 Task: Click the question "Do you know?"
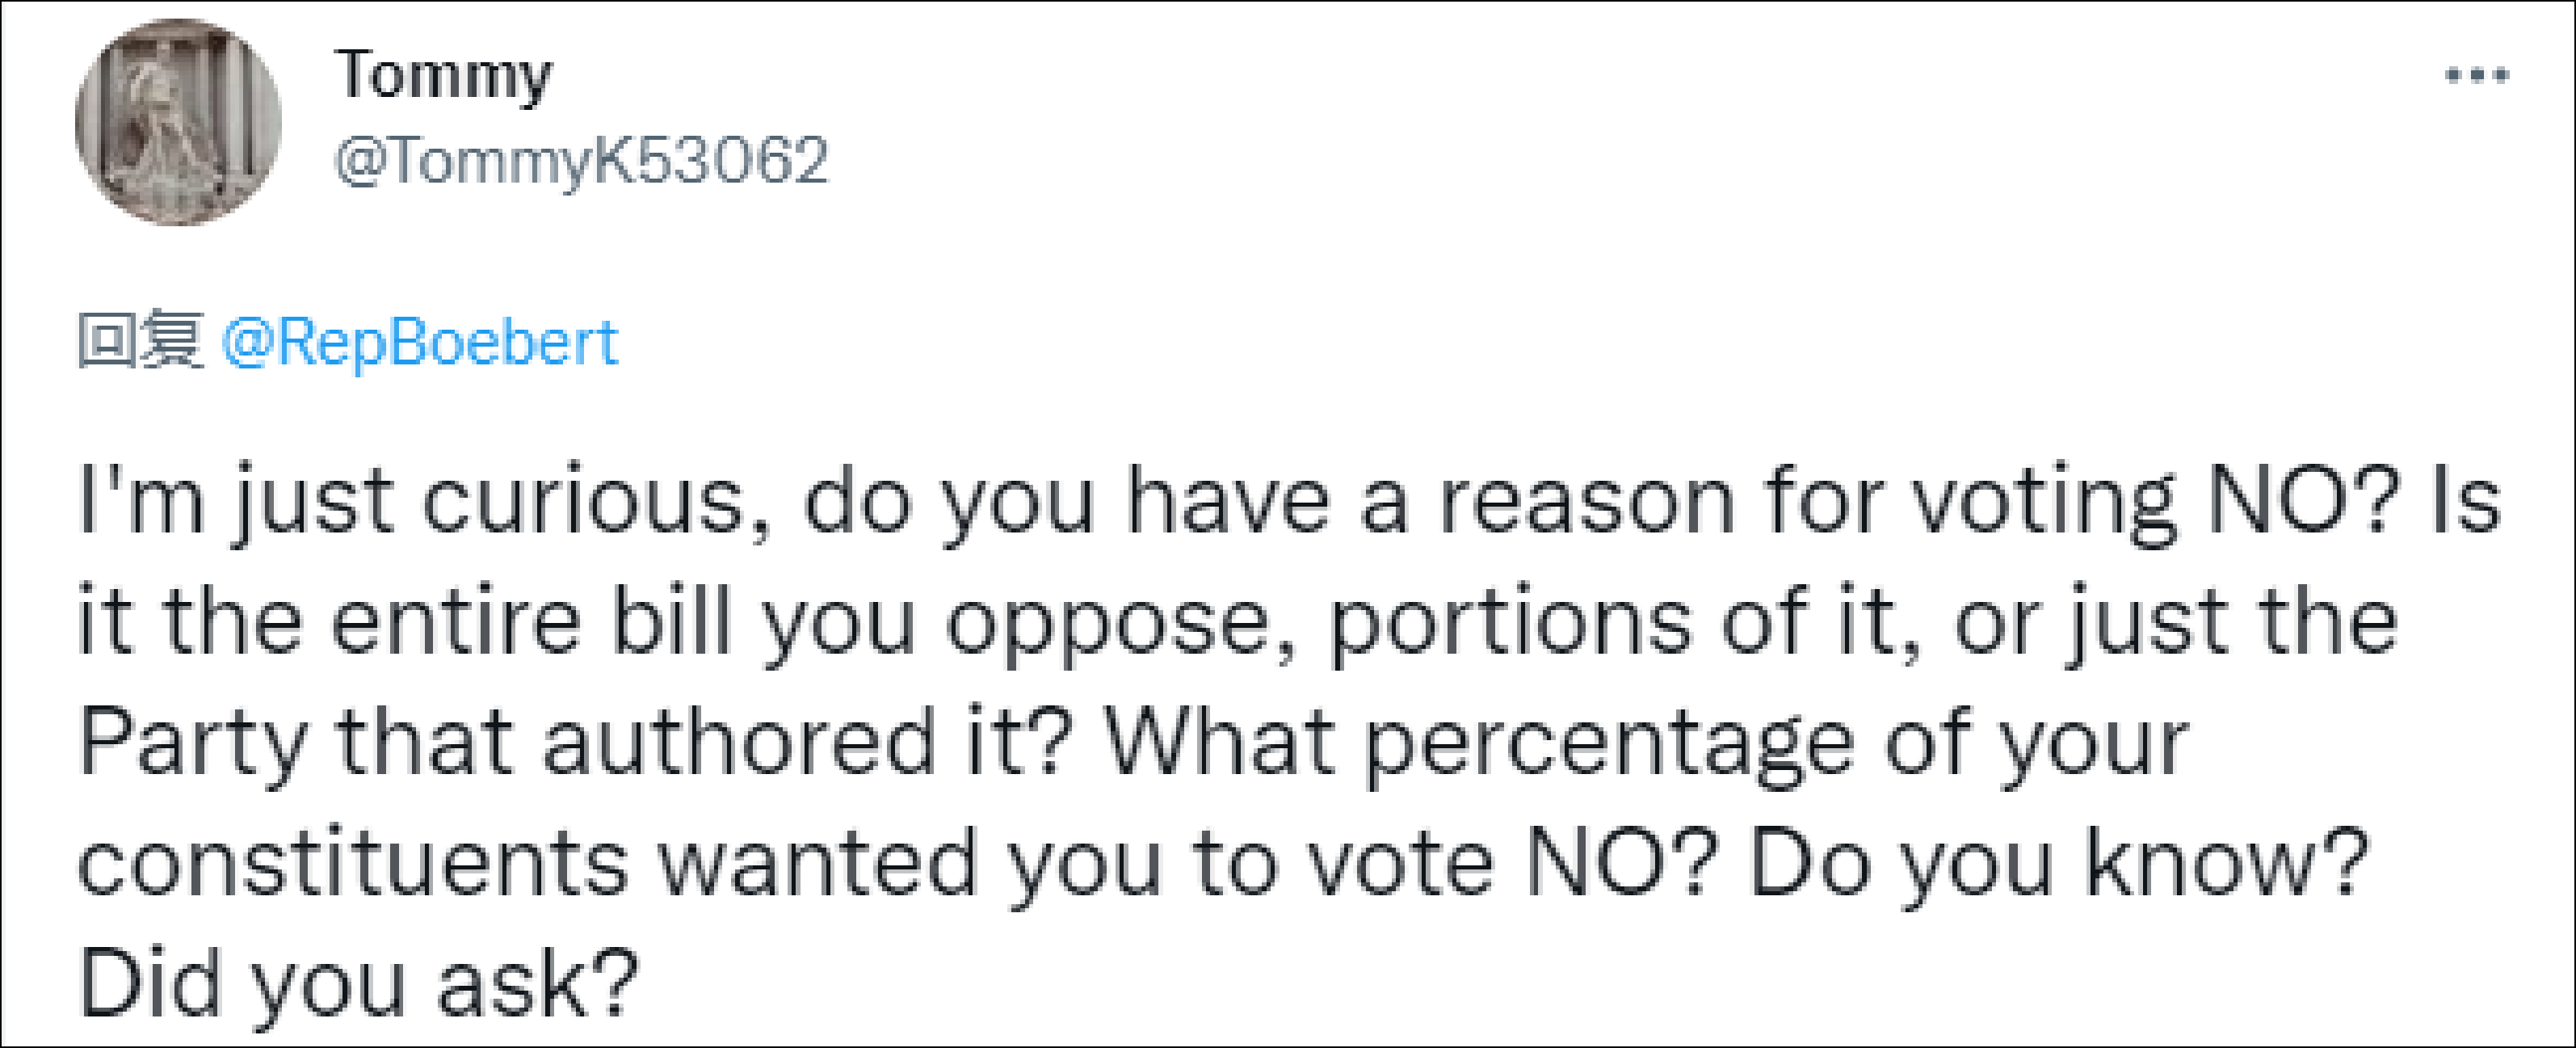2059,862
